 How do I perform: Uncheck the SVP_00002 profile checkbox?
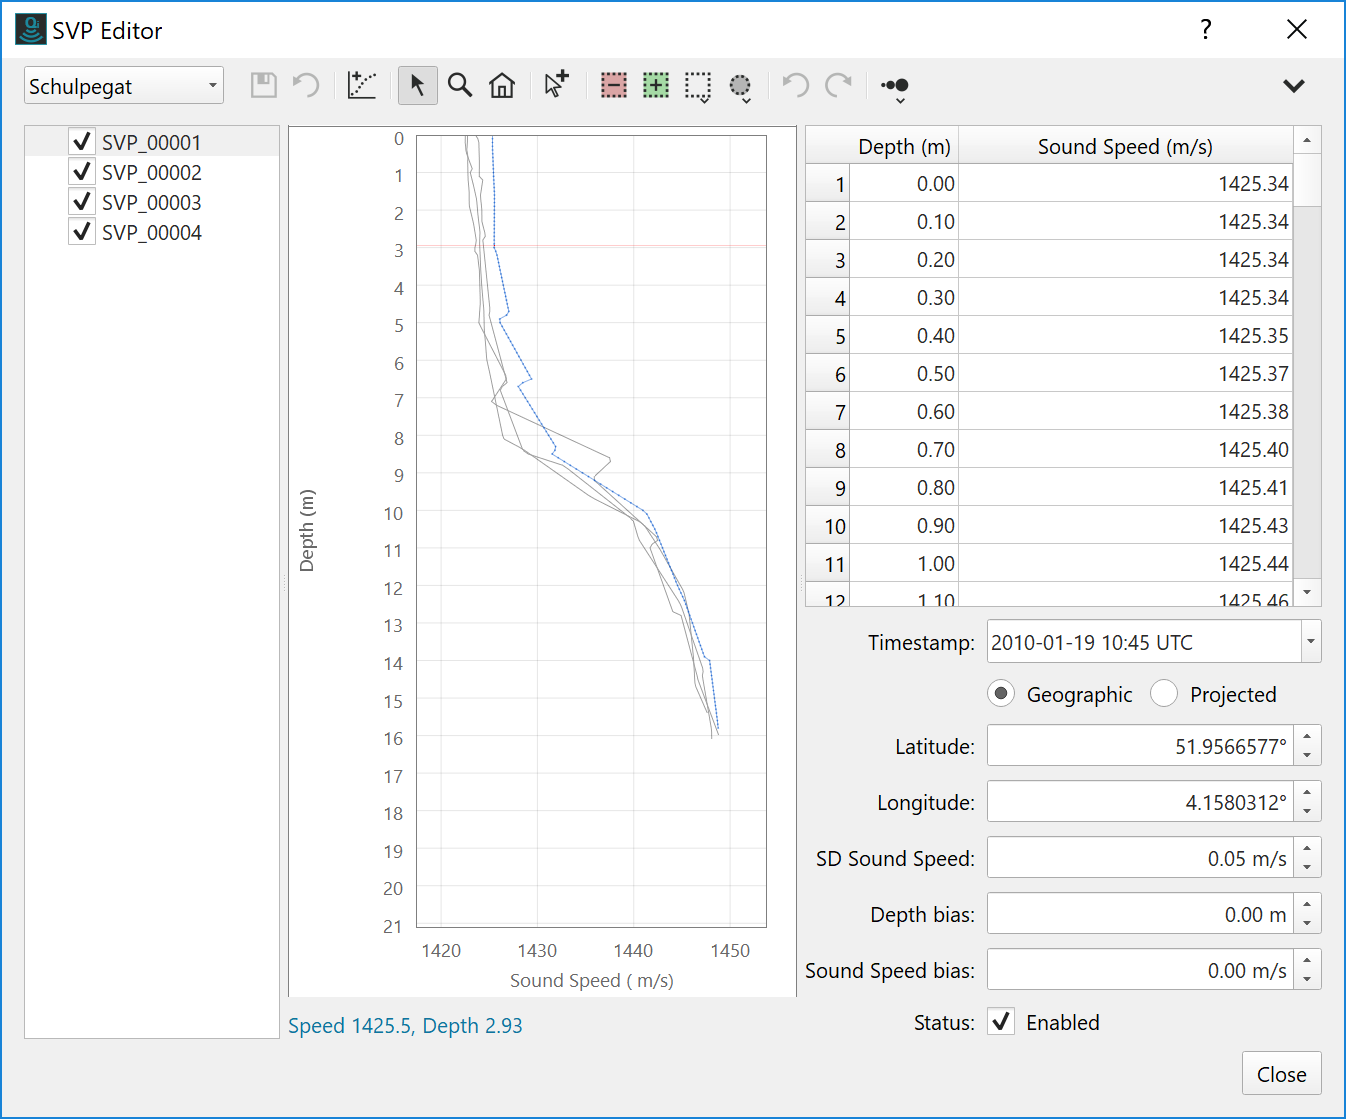(x=82, y=172)
